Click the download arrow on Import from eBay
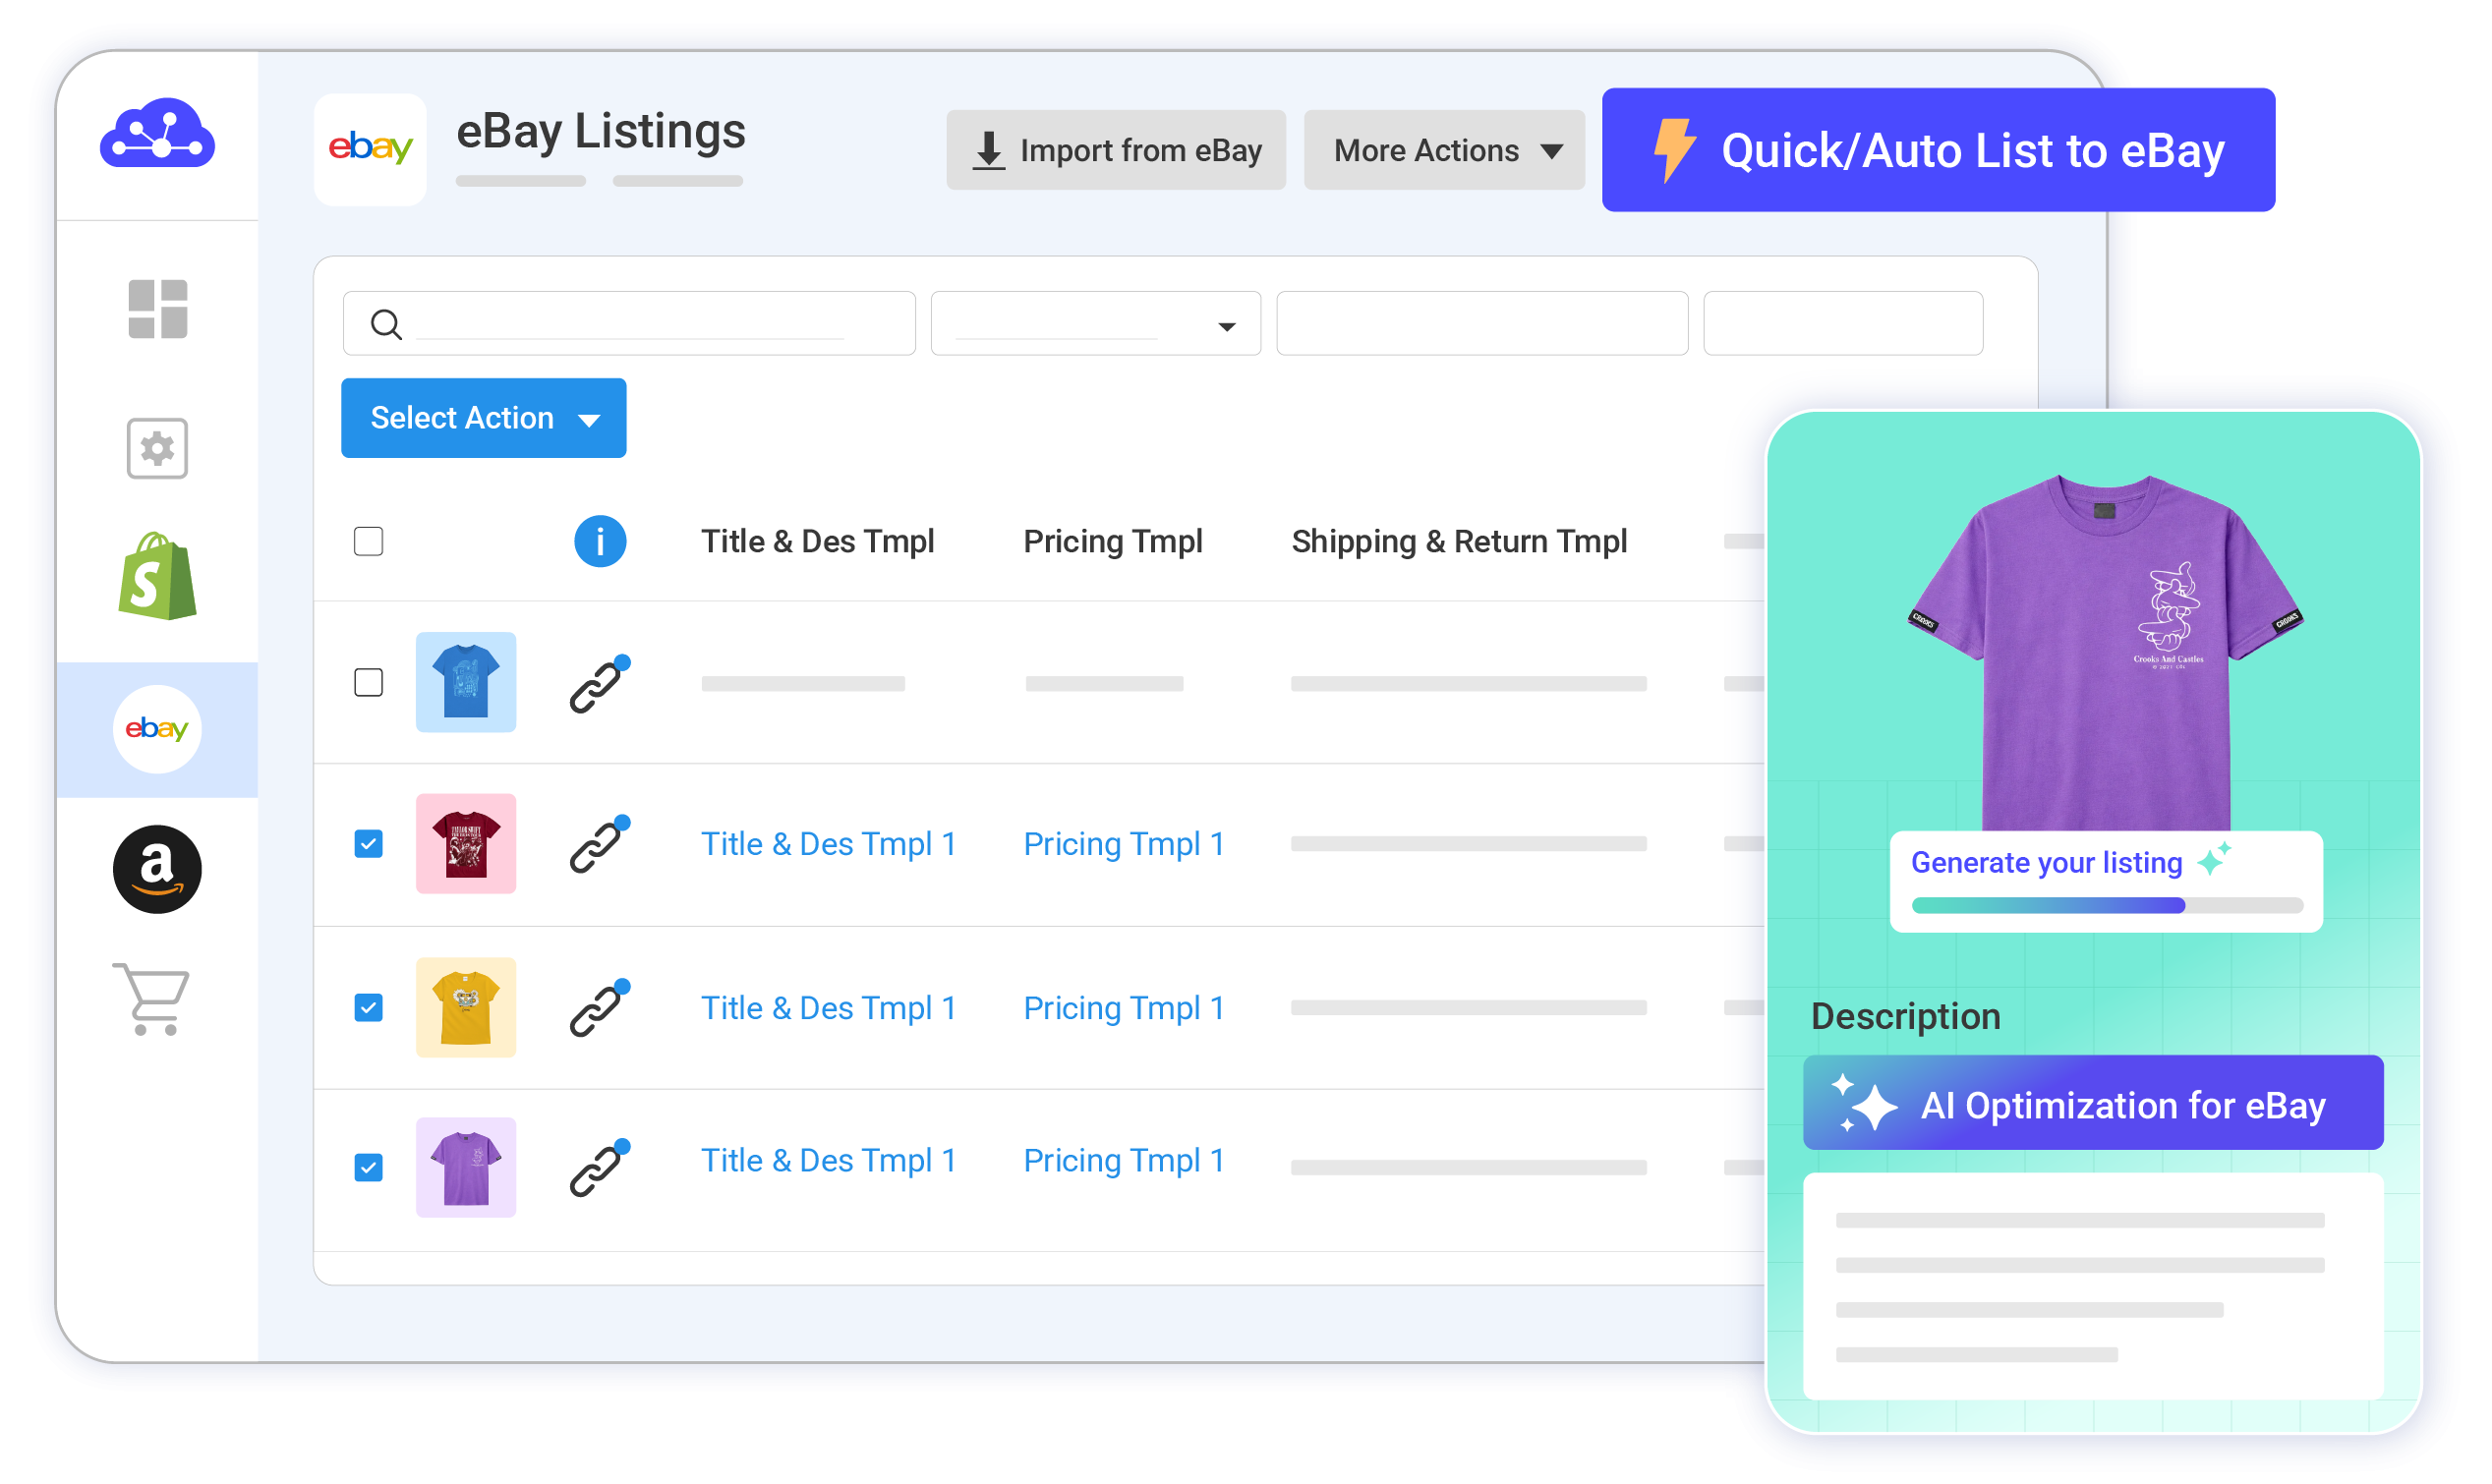The width and height of the screenshot is (2492, 1484). coord(990,151)
